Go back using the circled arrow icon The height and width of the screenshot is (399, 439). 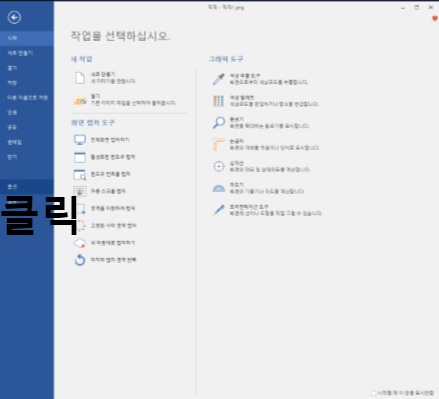pyautogui.click(x=14, y=17)
